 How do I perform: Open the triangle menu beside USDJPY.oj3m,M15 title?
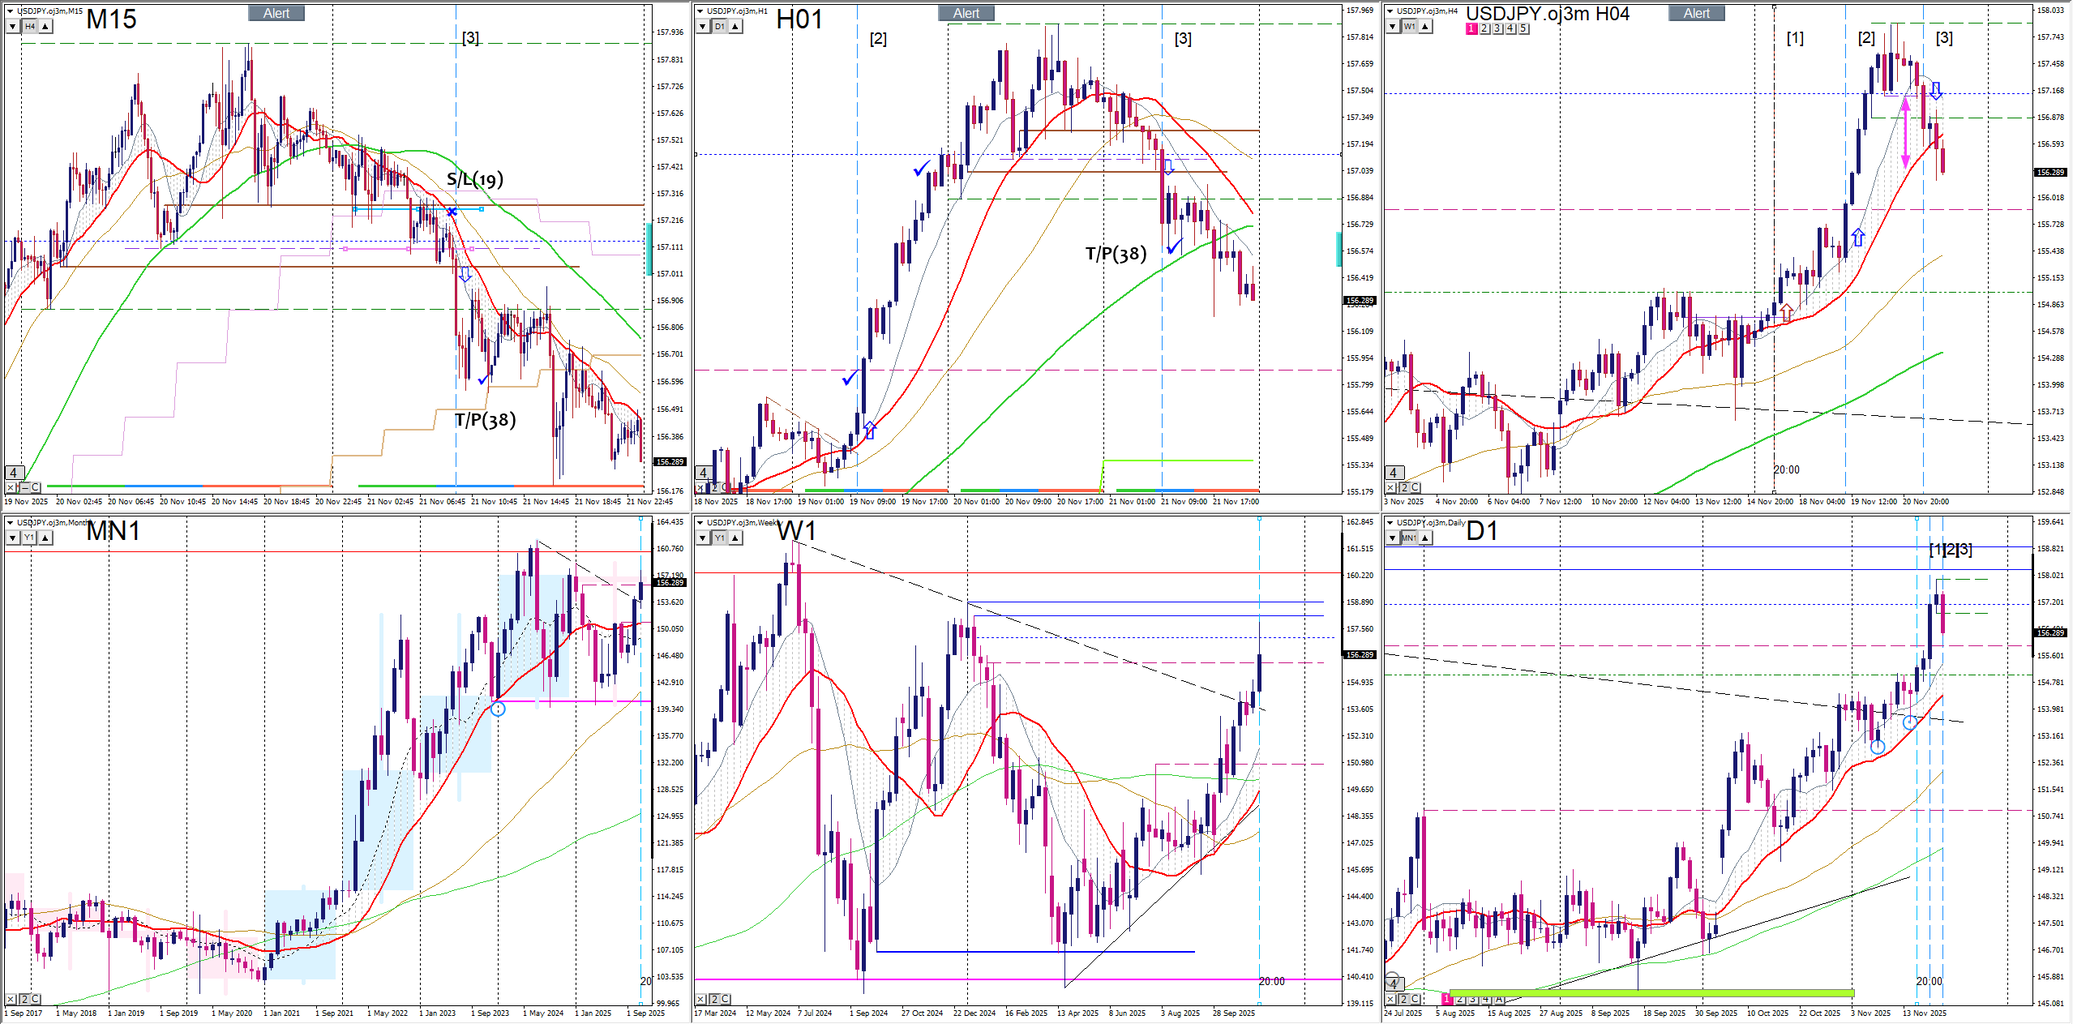point(8,11)
